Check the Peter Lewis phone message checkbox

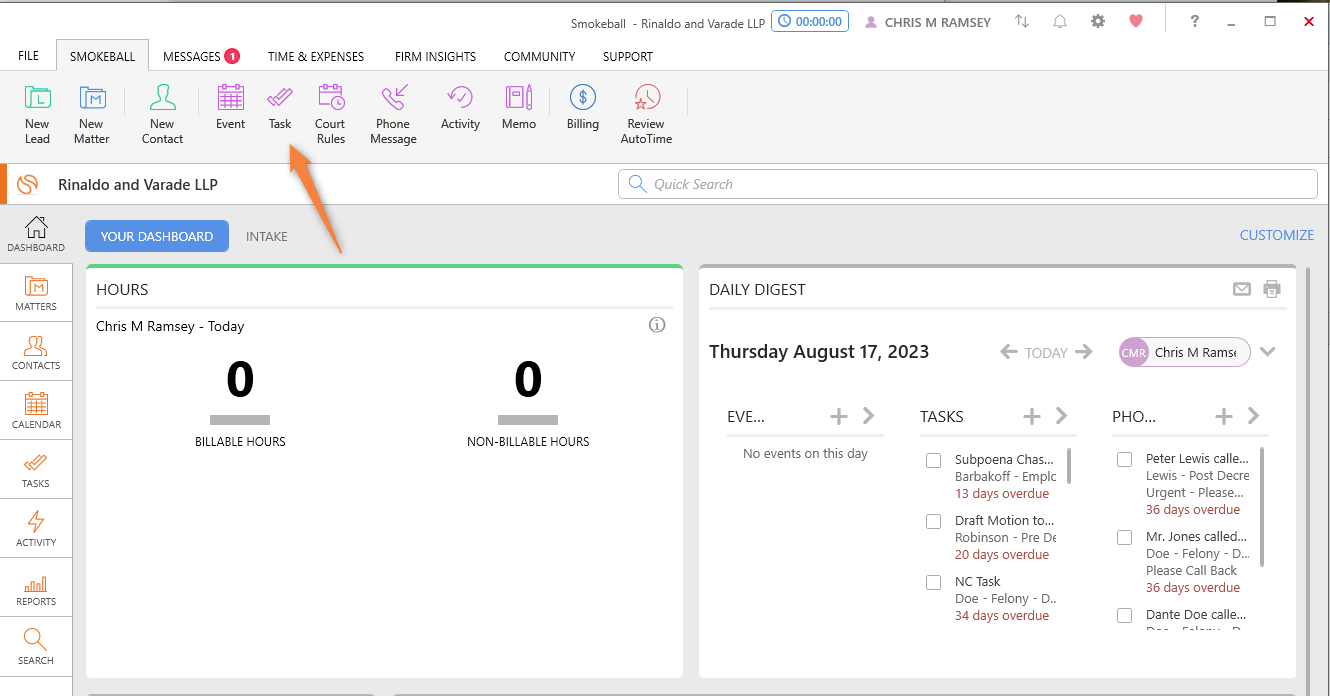coord(1124,459)
